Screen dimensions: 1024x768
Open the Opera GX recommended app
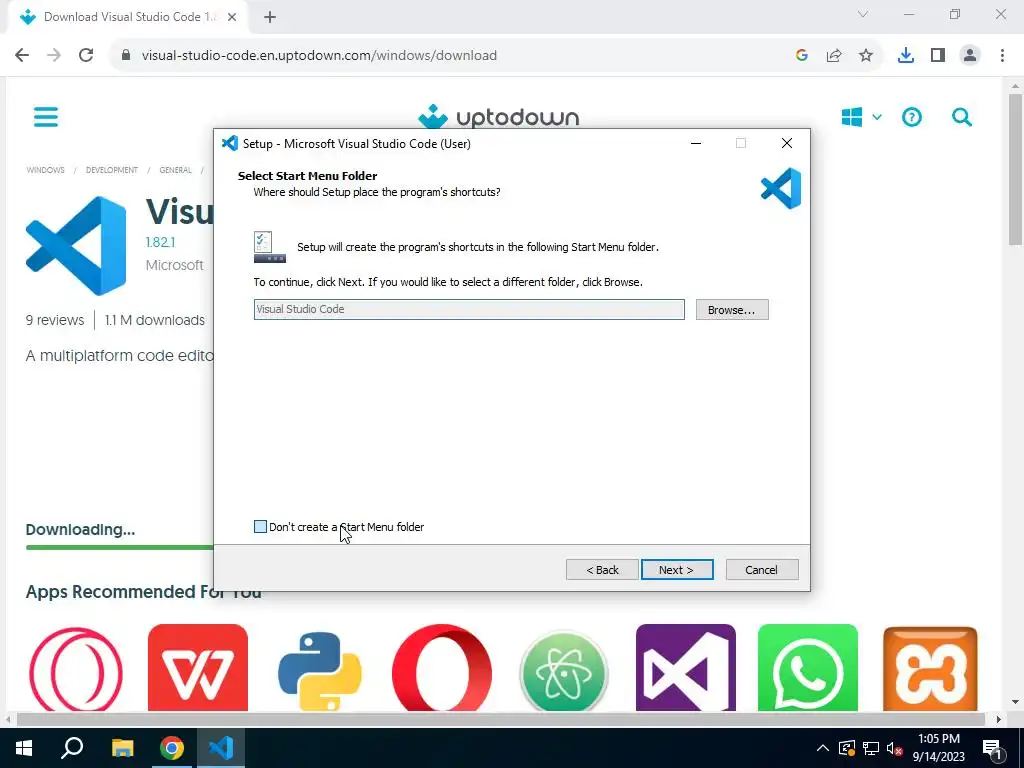point(76,669)
